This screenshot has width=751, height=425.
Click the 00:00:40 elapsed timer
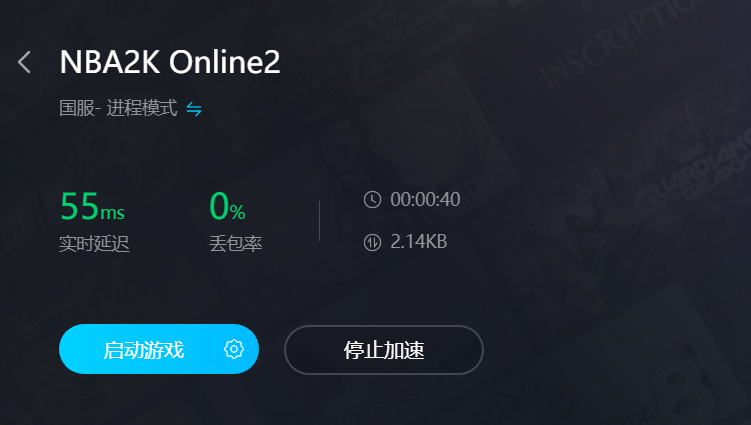point(425,199)
